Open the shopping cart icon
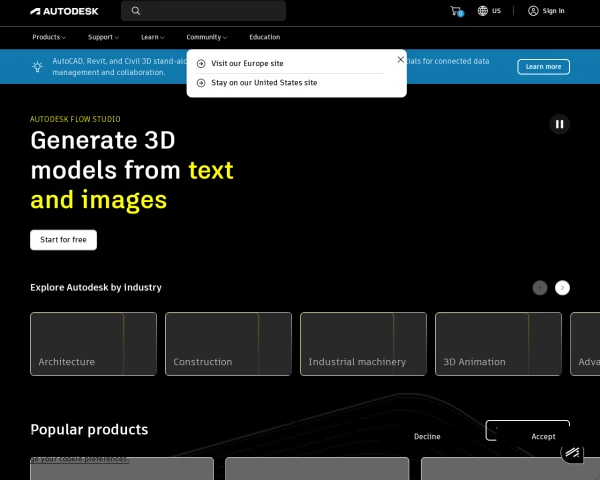The image size is (600, 480). [457, 11]
